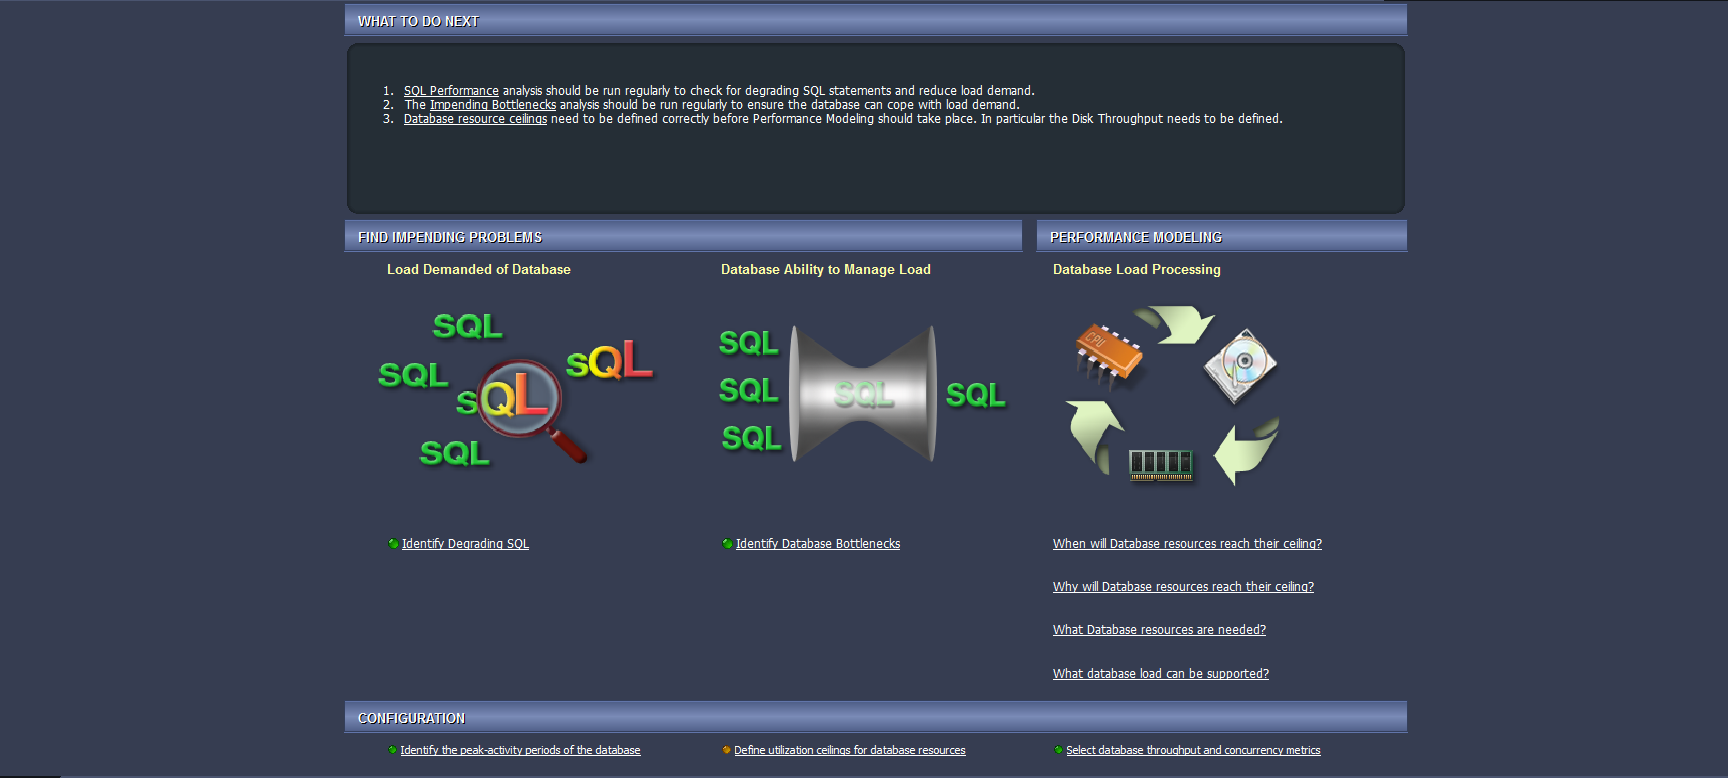Click Identify Degrading SQL link

pos(465,544)
